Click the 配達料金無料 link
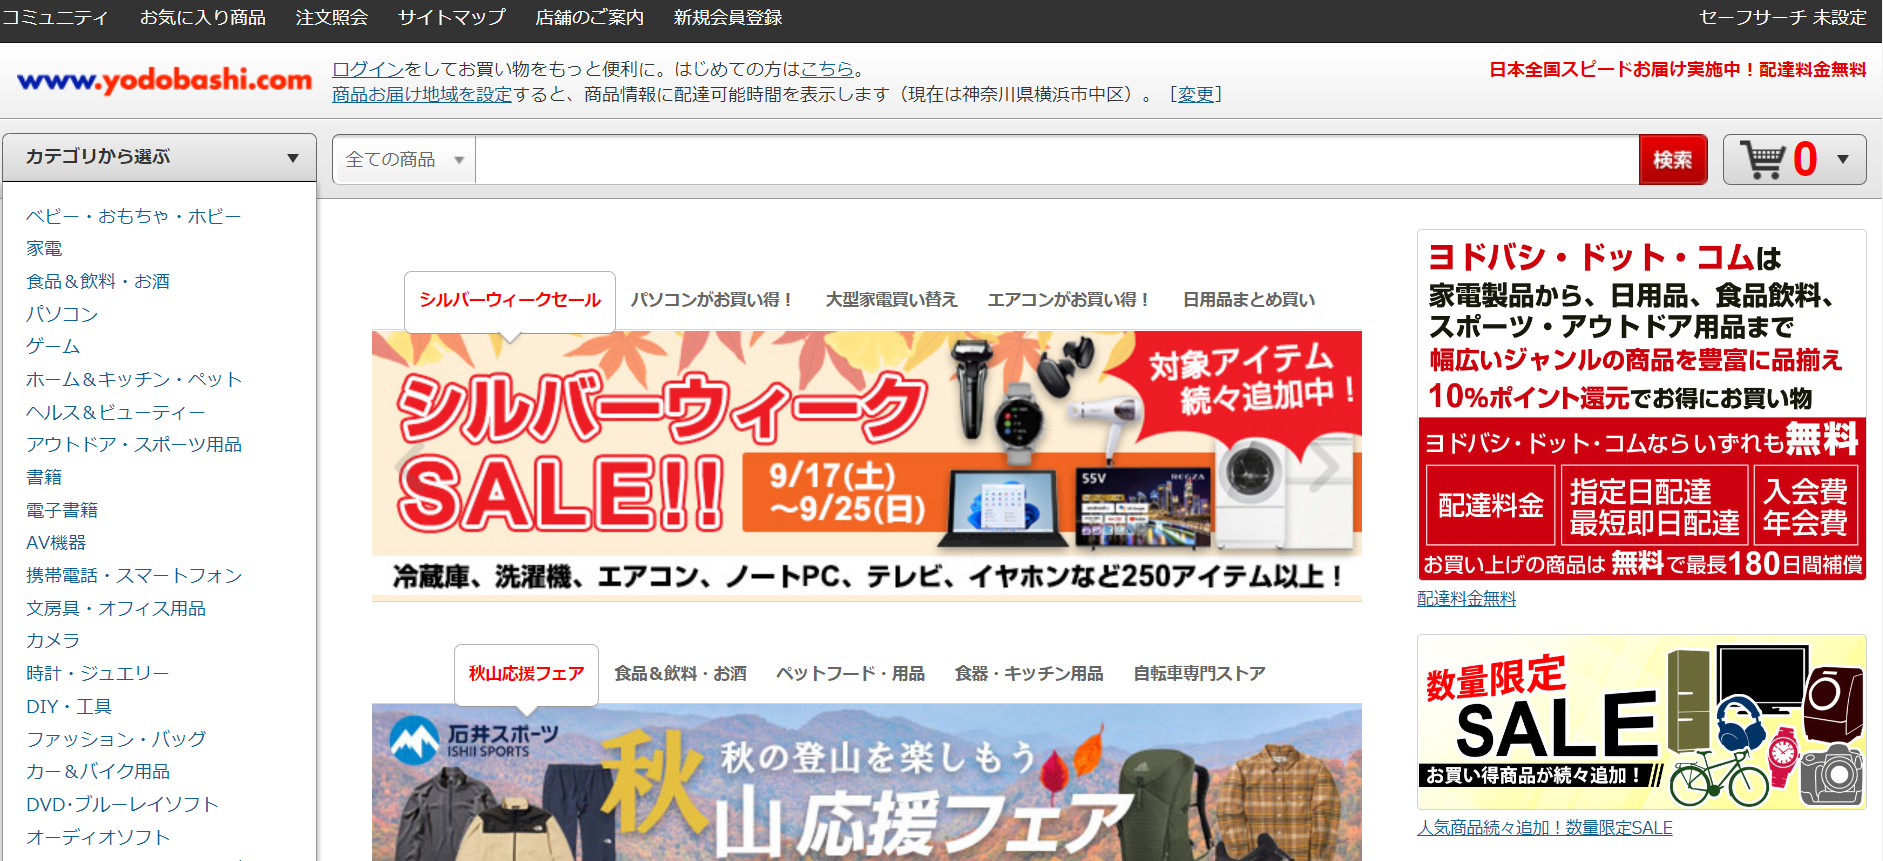Image resolution: width=1883 pixels, height=861 pixels. (1466, 598)
